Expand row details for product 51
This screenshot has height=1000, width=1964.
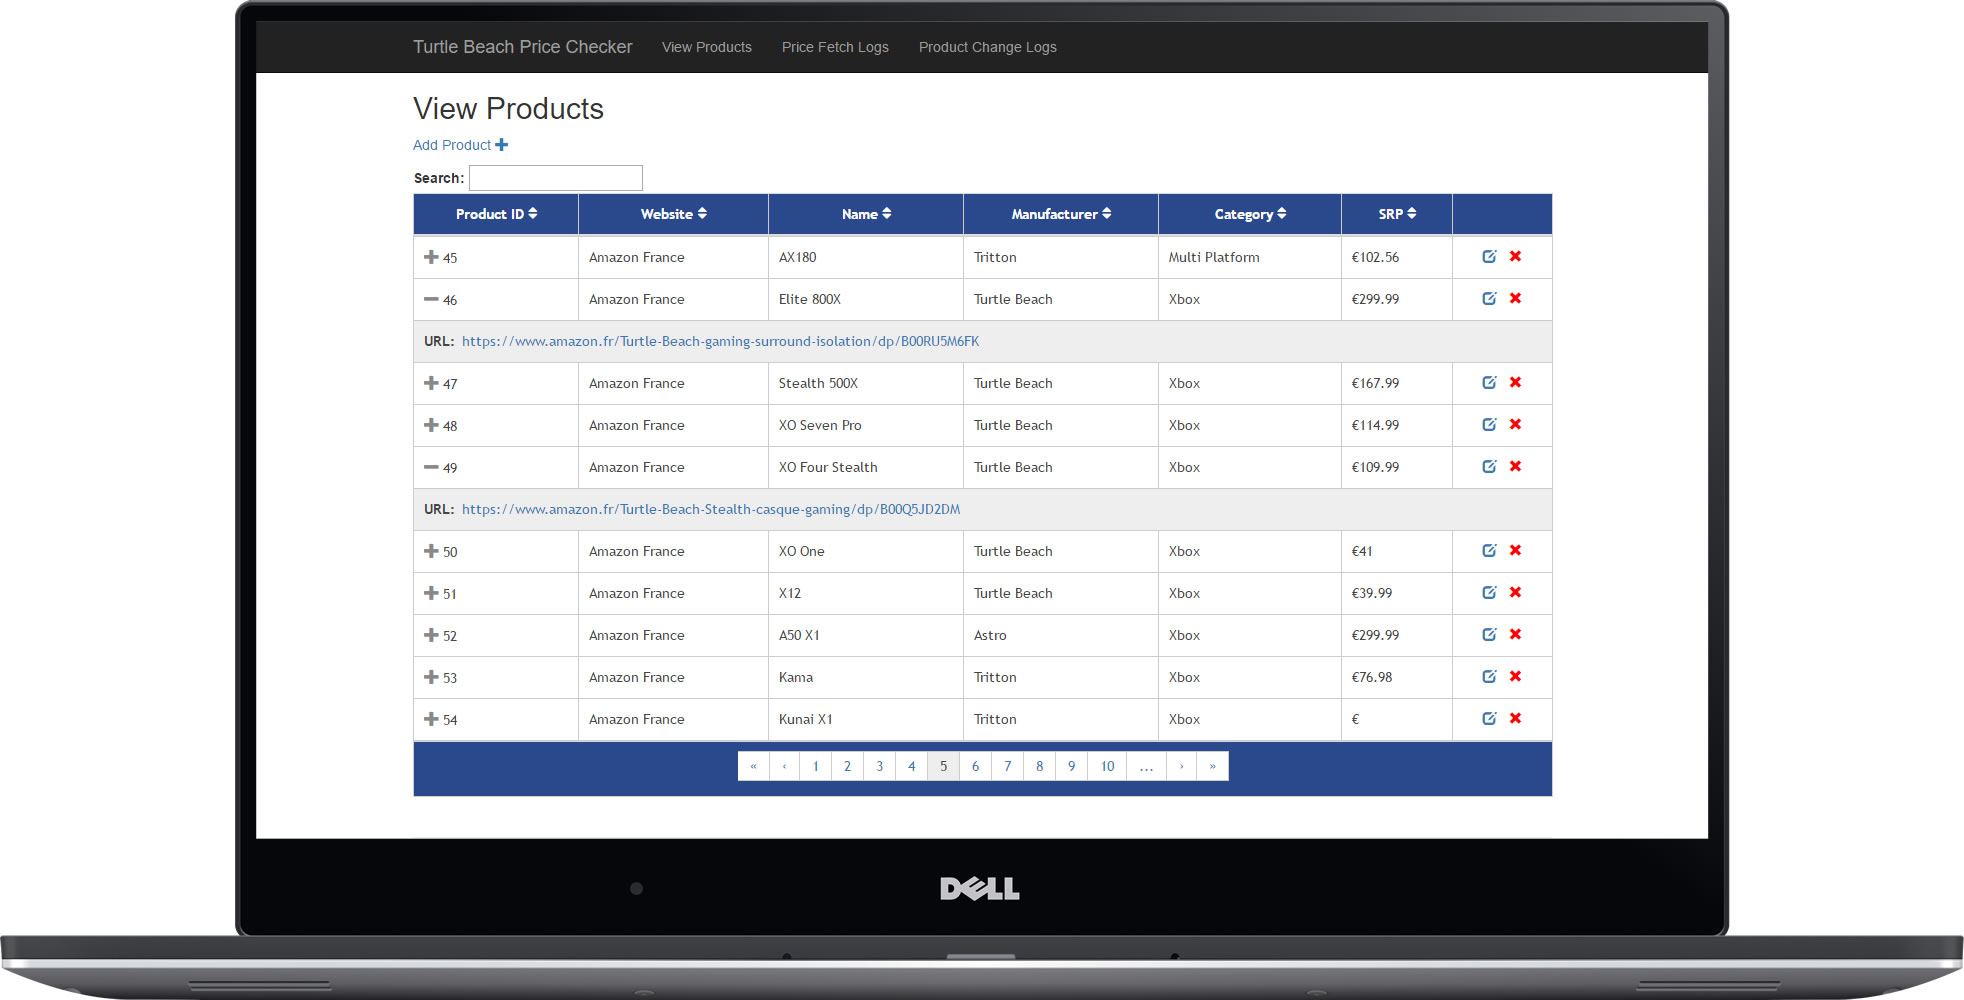[x=431, y=593]
